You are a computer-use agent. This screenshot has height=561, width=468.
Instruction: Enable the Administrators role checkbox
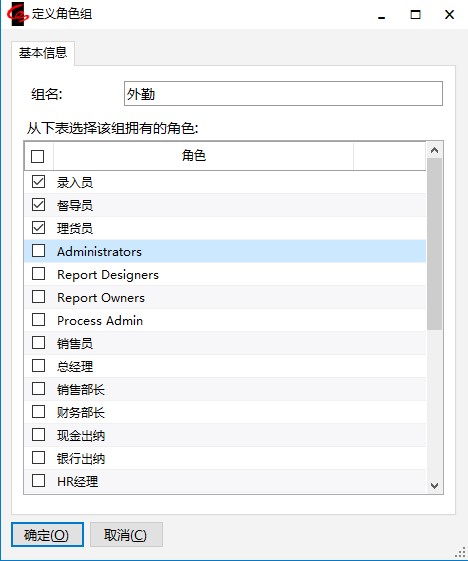(38, 251)
